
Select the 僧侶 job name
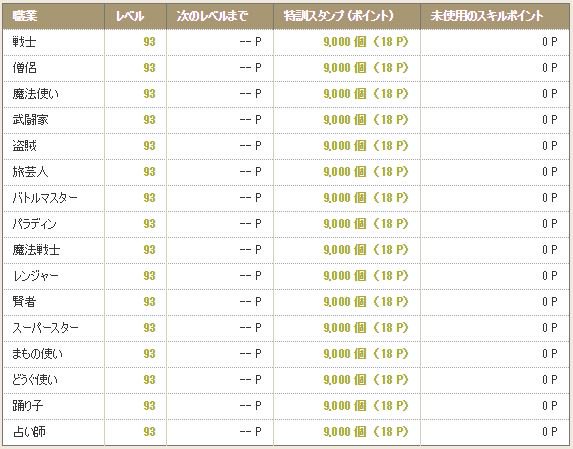click(x=24, y=68)
